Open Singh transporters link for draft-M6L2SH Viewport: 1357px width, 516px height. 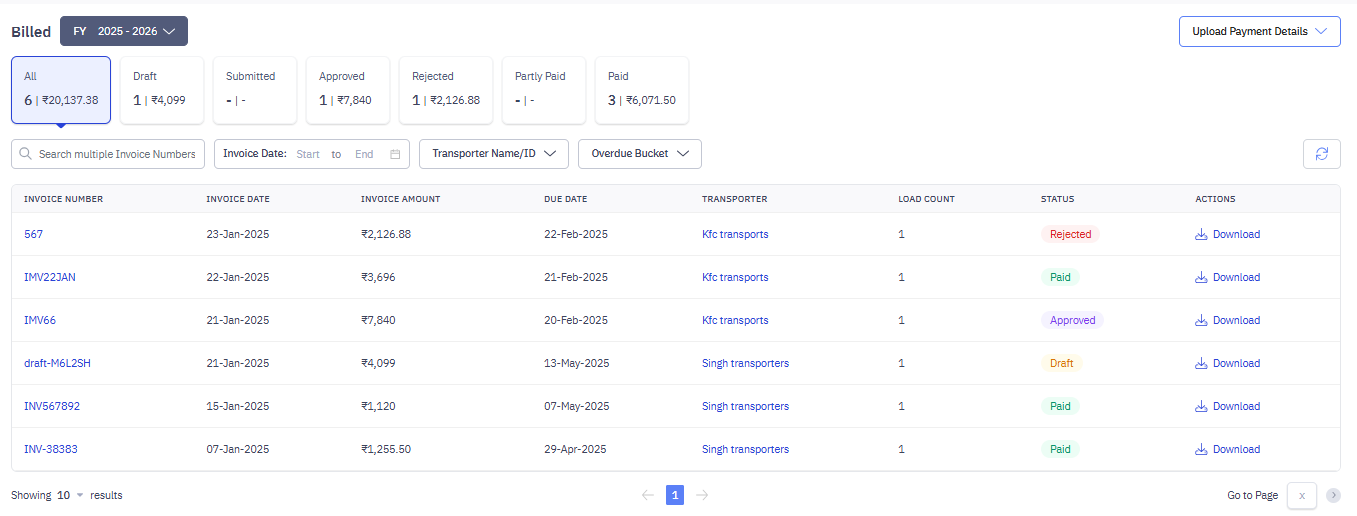(745, 364)
